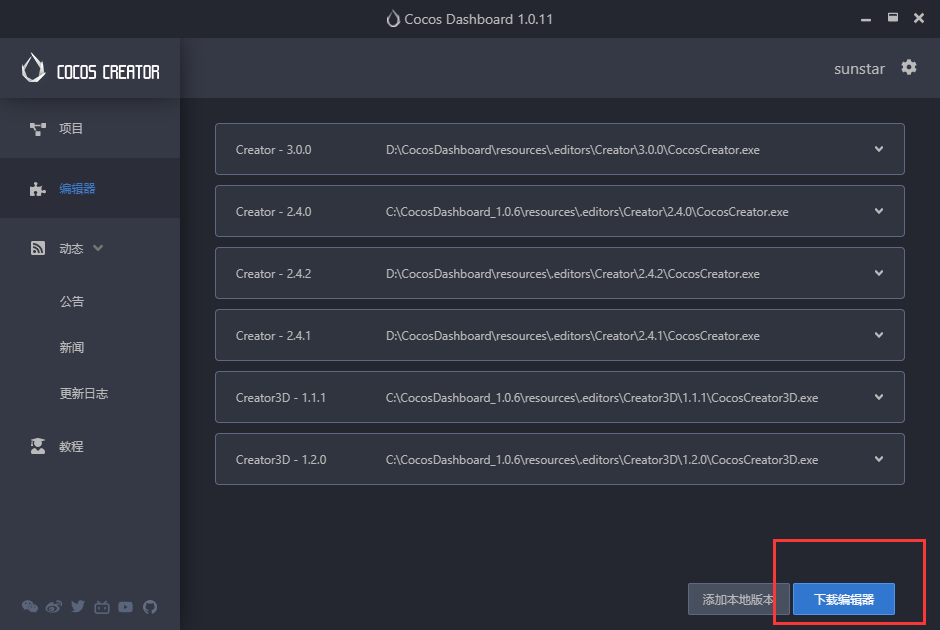Select the Creator - 2.4.0 version label
Screen dimensions: 940x630
[x=273, y=212]
